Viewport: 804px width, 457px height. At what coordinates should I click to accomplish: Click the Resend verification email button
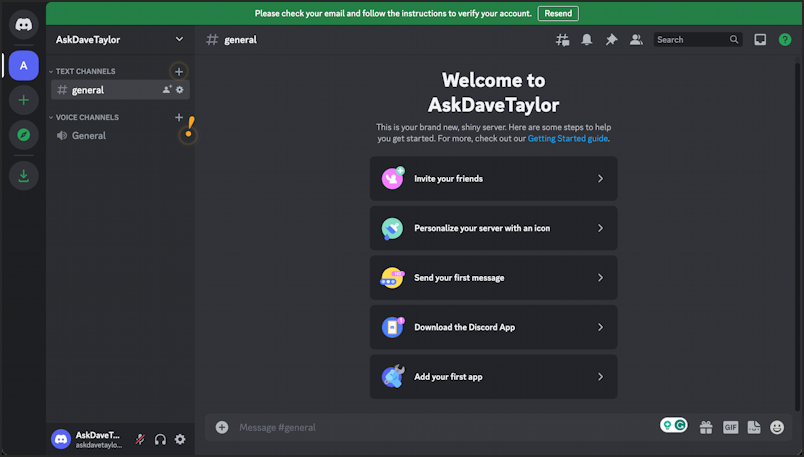pyautogui.click(x=558, y=13)
